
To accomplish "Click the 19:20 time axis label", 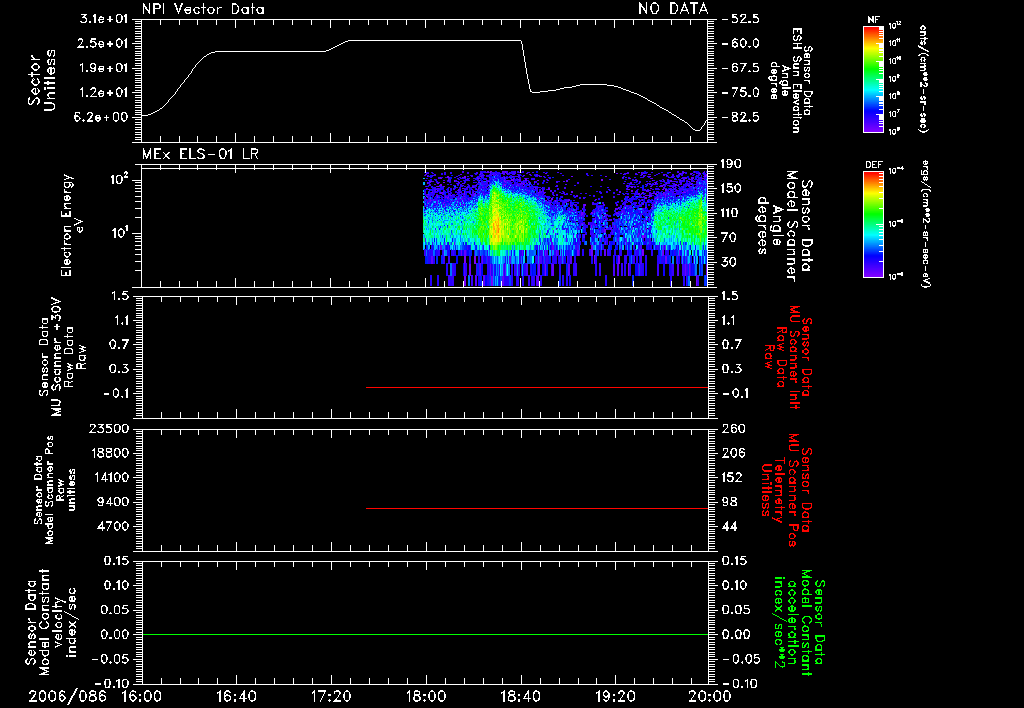I will (x=615, y=696).
